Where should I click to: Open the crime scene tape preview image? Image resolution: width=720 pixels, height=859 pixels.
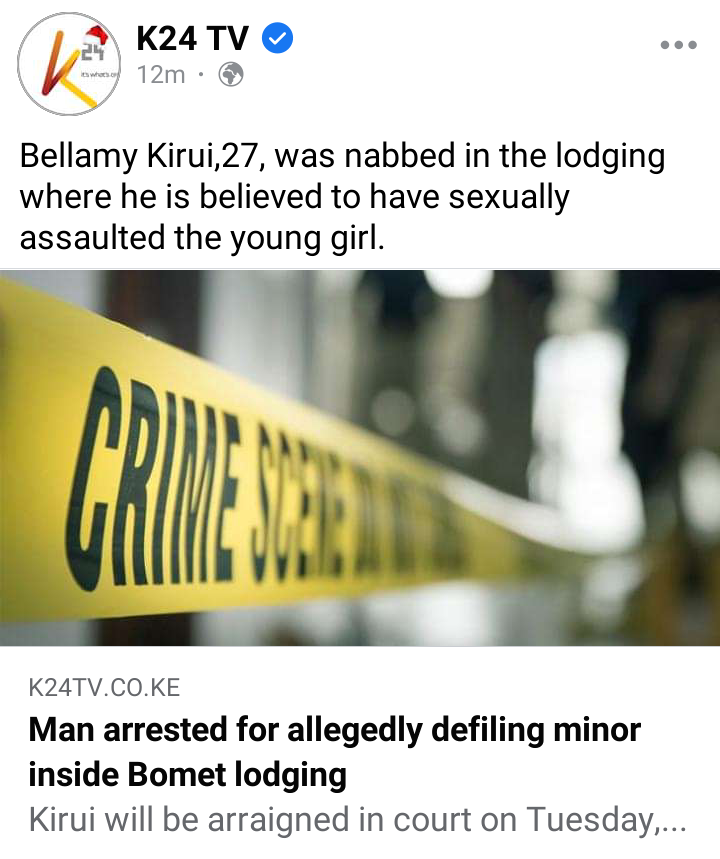click(360, 457)
